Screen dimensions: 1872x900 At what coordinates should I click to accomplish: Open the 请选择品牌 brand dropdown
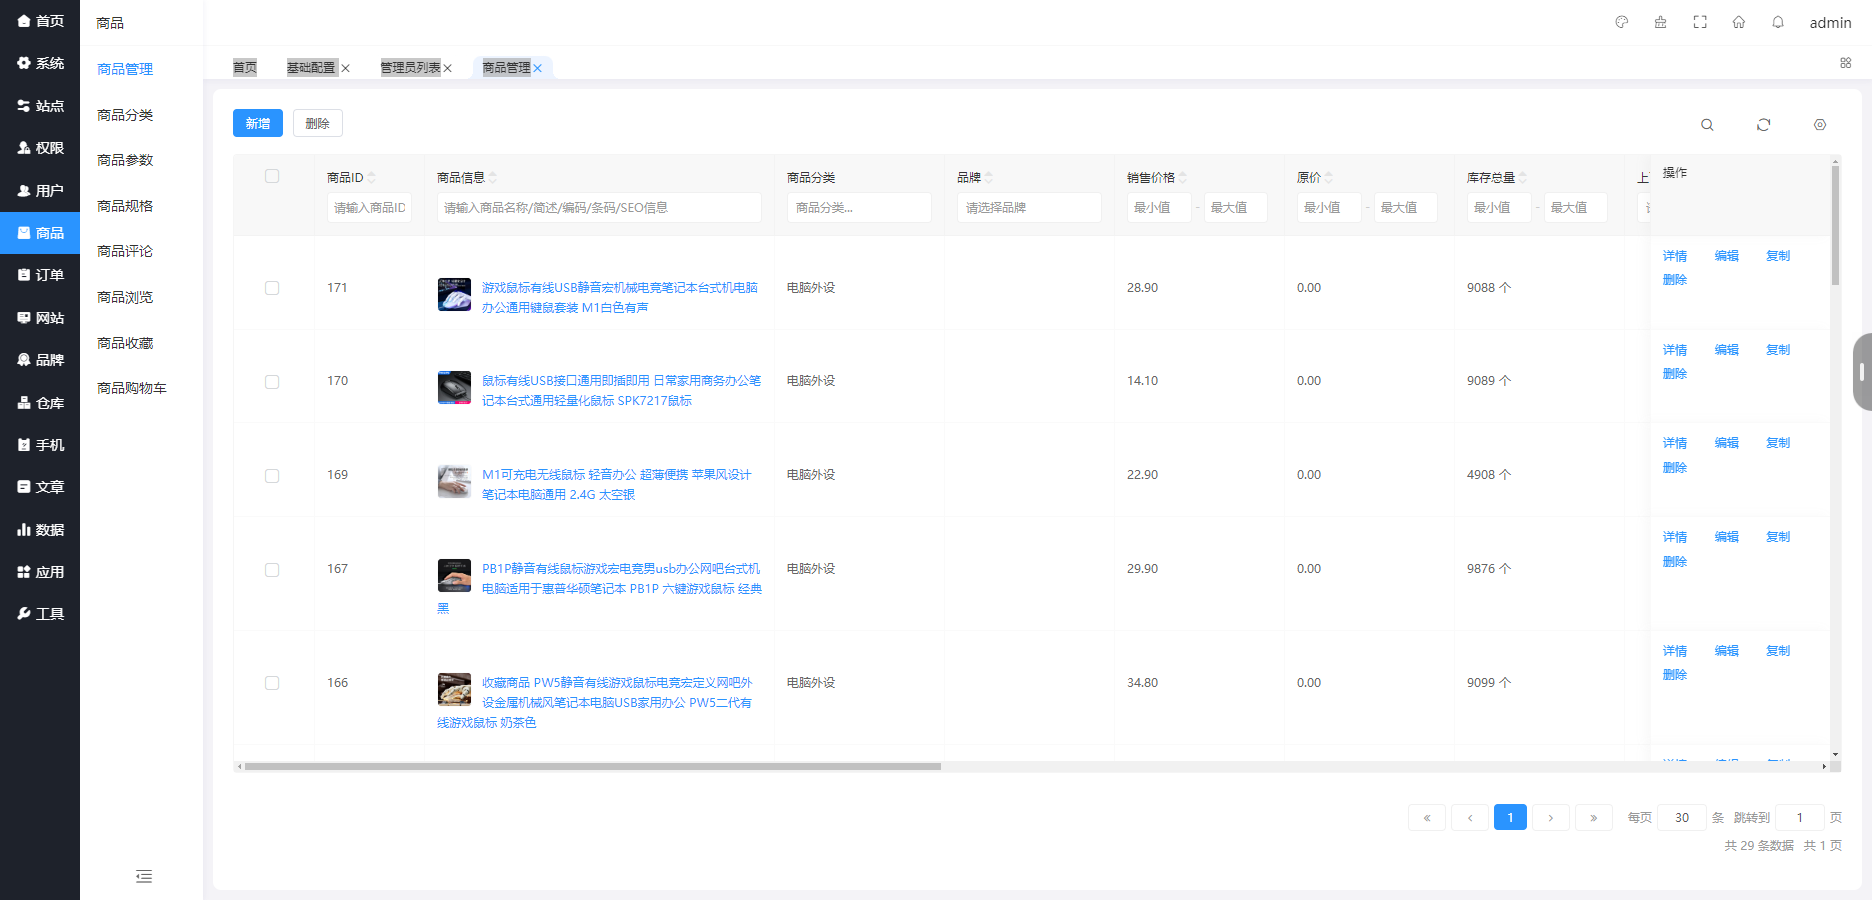pos(1029,207)
